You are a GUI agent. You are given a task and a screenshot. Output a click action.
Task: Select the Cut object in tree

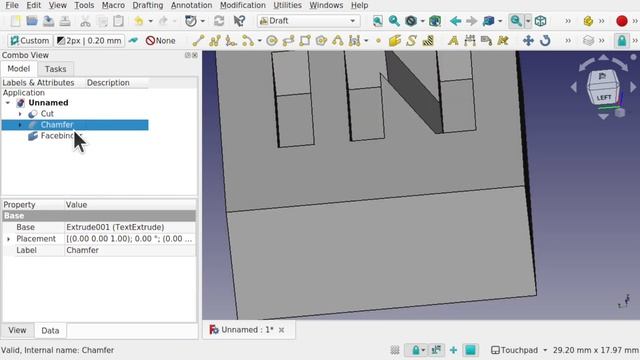[47, 114]
